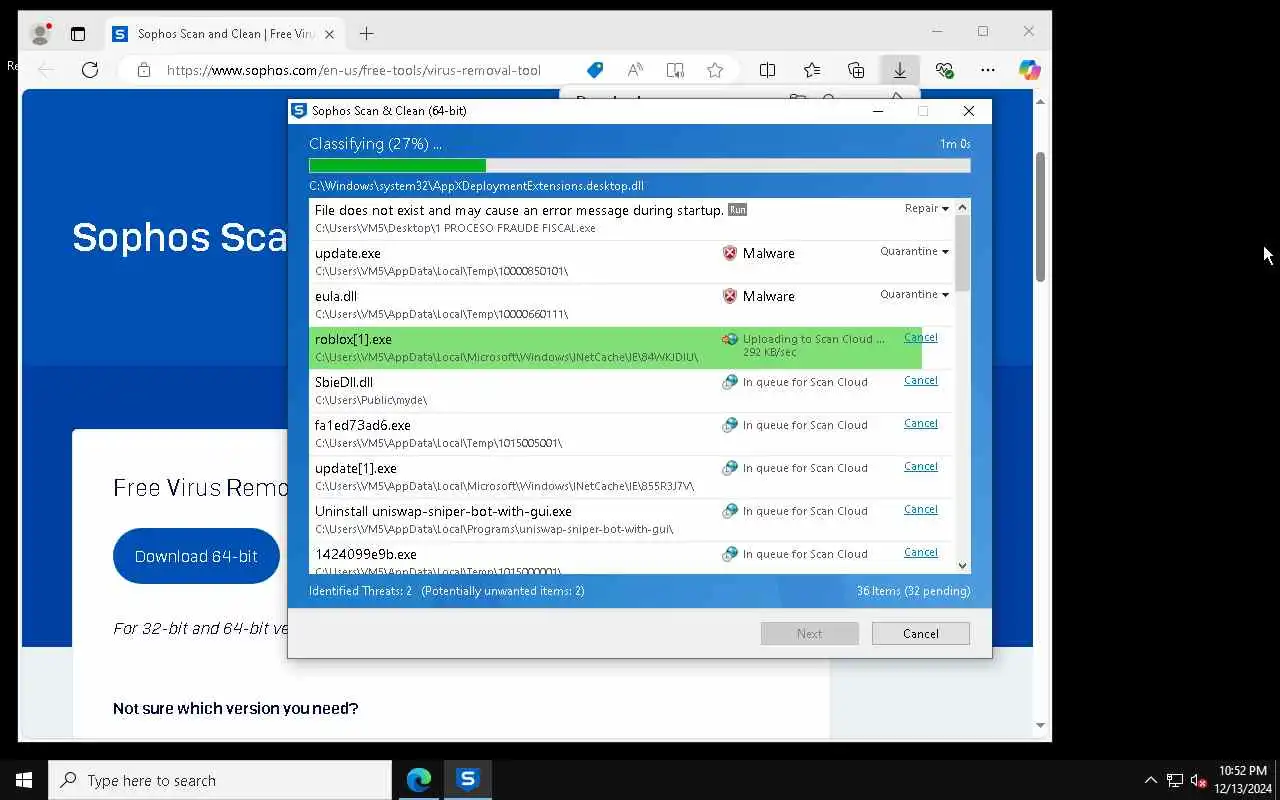Image resolution: width=1280 pixels, height=800 pixels.
Task: Open Quarantine dropdown for eula.dll
Action: (914, 295)
